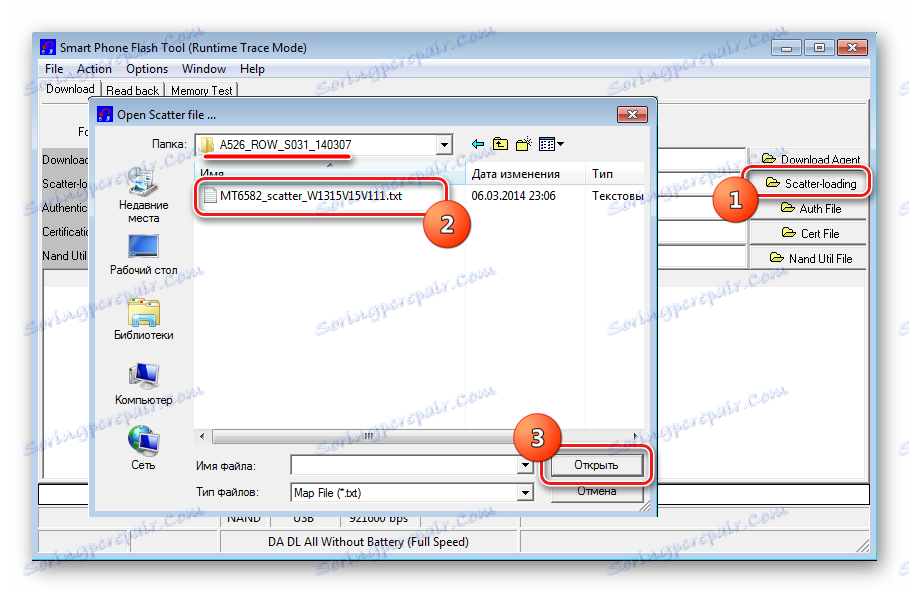The width and height of the screenshot is (909, 593).
Task: Click the scrollbar right arrow in file list
Action: (636, 436)
